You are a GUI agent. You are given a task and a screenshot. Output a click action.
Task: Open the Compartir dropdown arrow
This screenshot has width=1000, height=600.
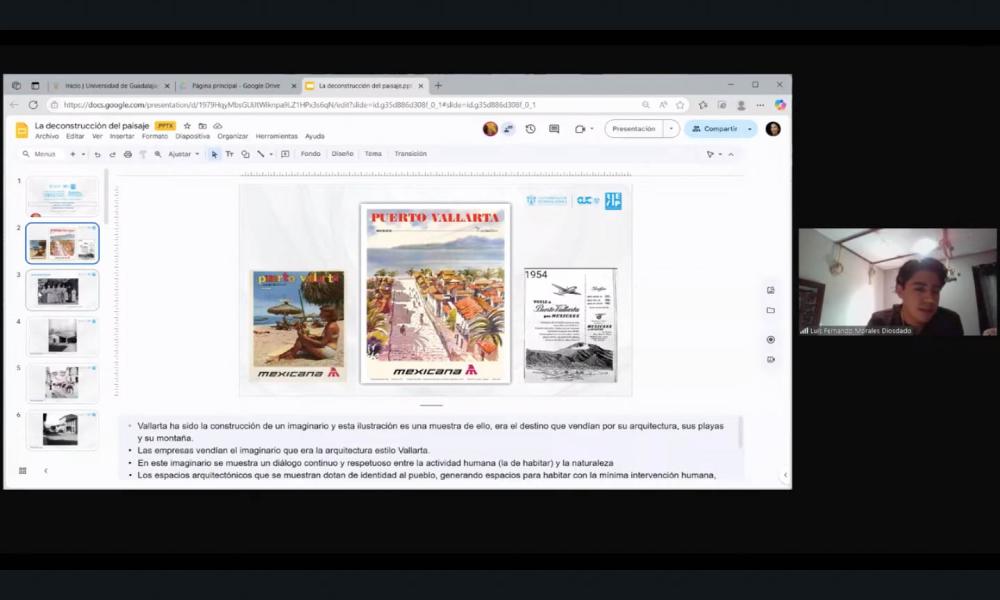[x=749, y=130]
